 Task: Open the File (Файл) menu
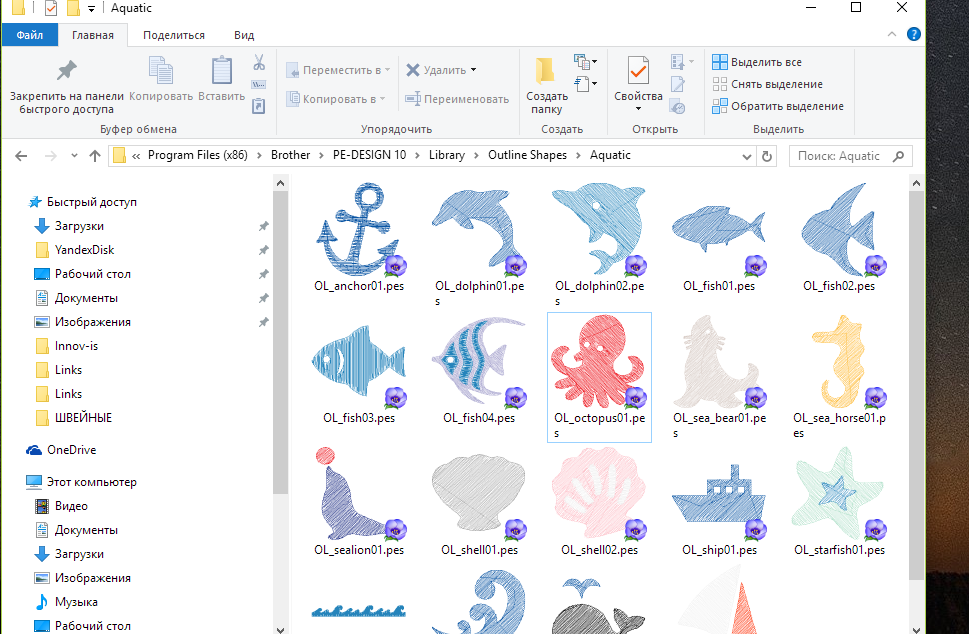point(30,35)
